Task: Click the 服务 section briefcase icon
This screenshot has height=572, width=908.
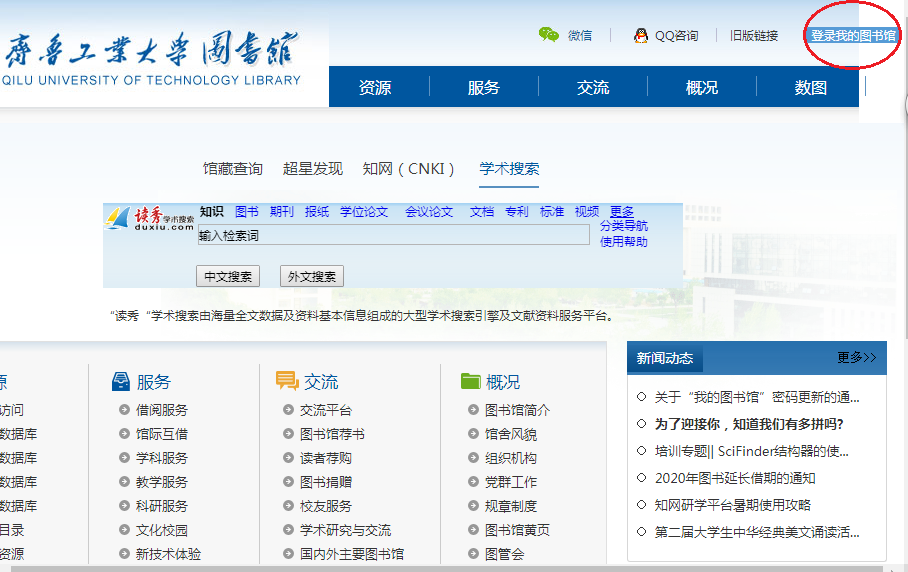Action: coord(121,381)
